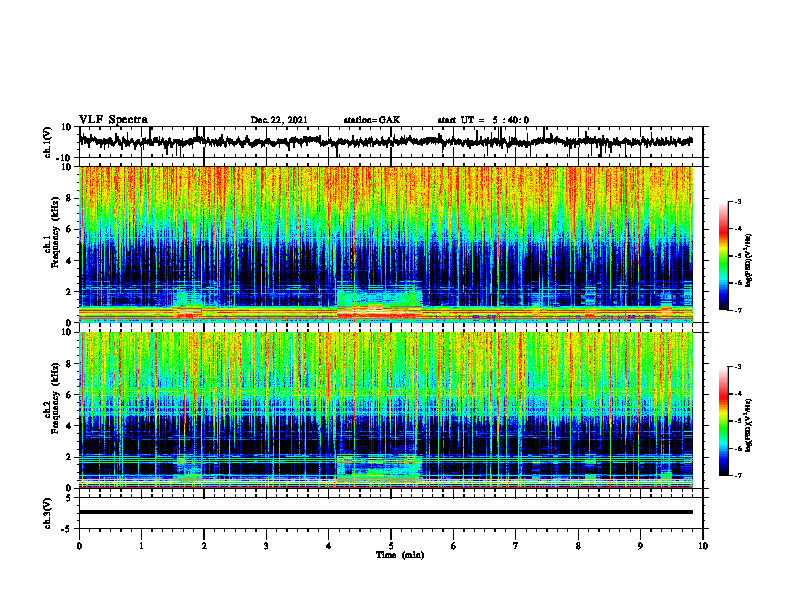Click time axis tick label "4"
Viewport: 792px width, 612px height.
coord(329,546)
